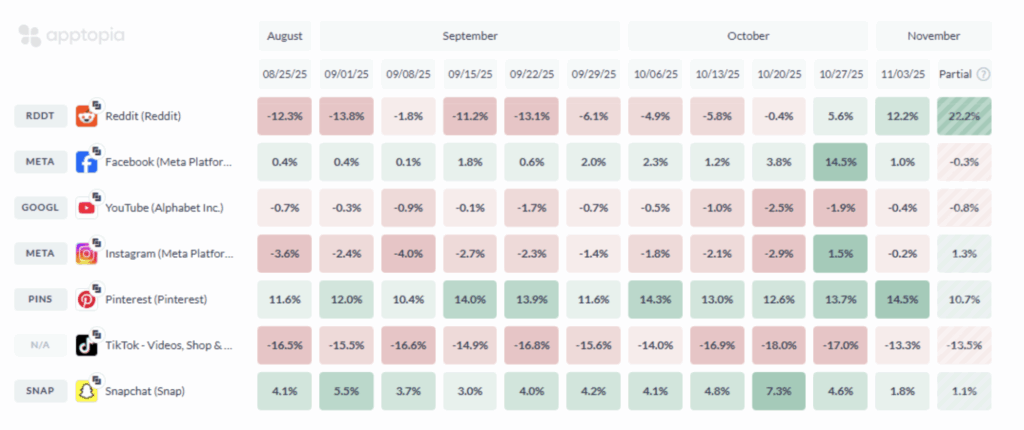1024x430 pixels.
Task: Click Reddit's 22.2% partial cell
Action: pos(964,116)
